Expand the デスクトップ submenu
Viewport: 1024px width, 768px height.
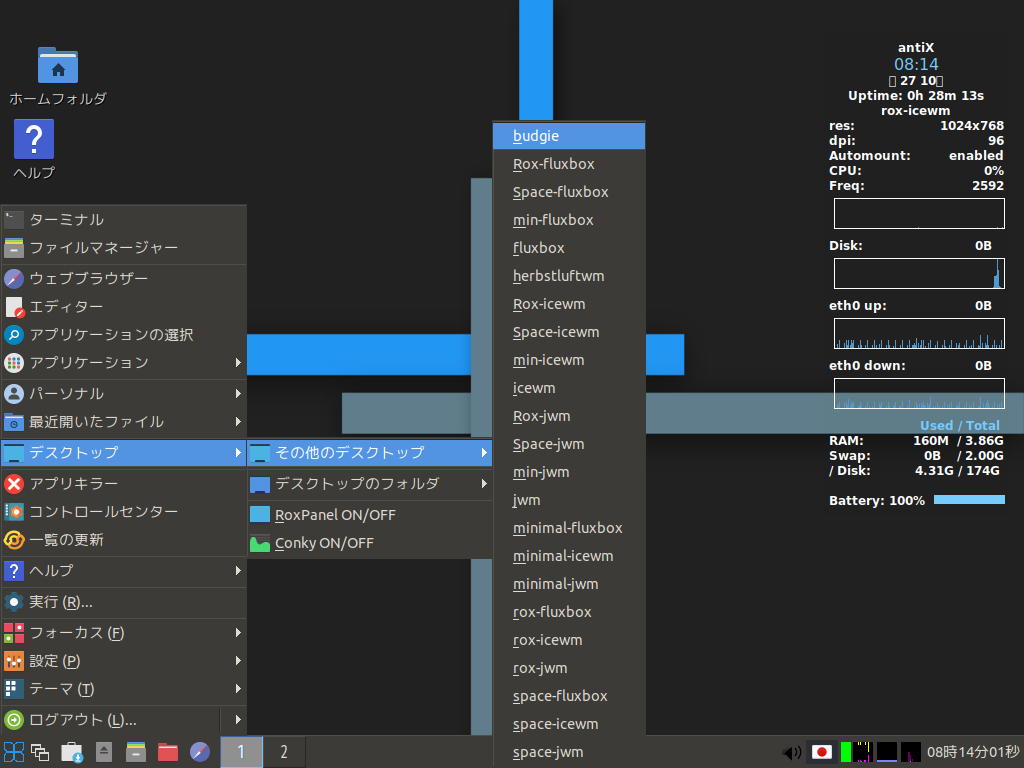(124, 452)
